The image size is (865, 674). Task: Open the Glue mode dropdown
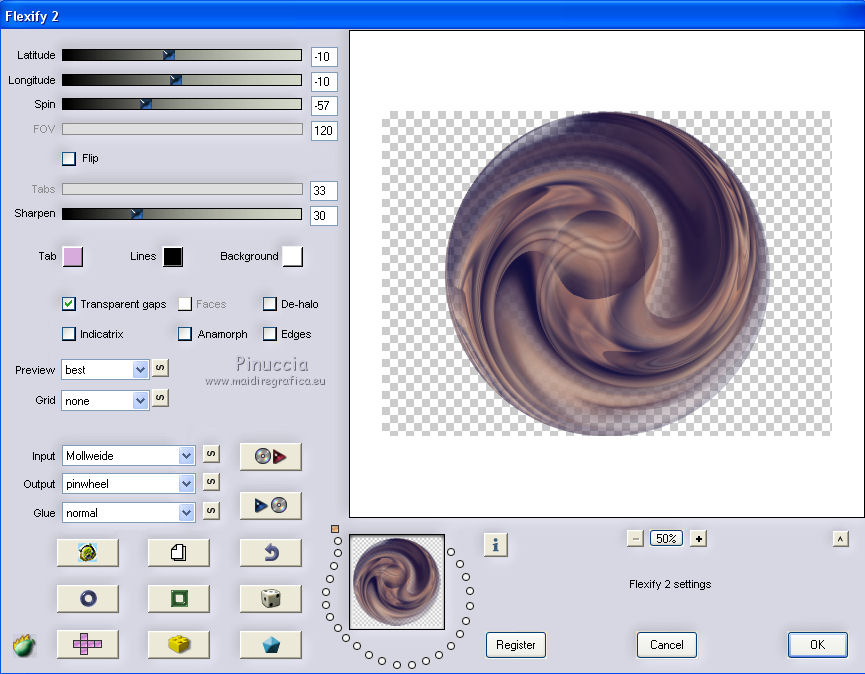[x=129, y=513]
